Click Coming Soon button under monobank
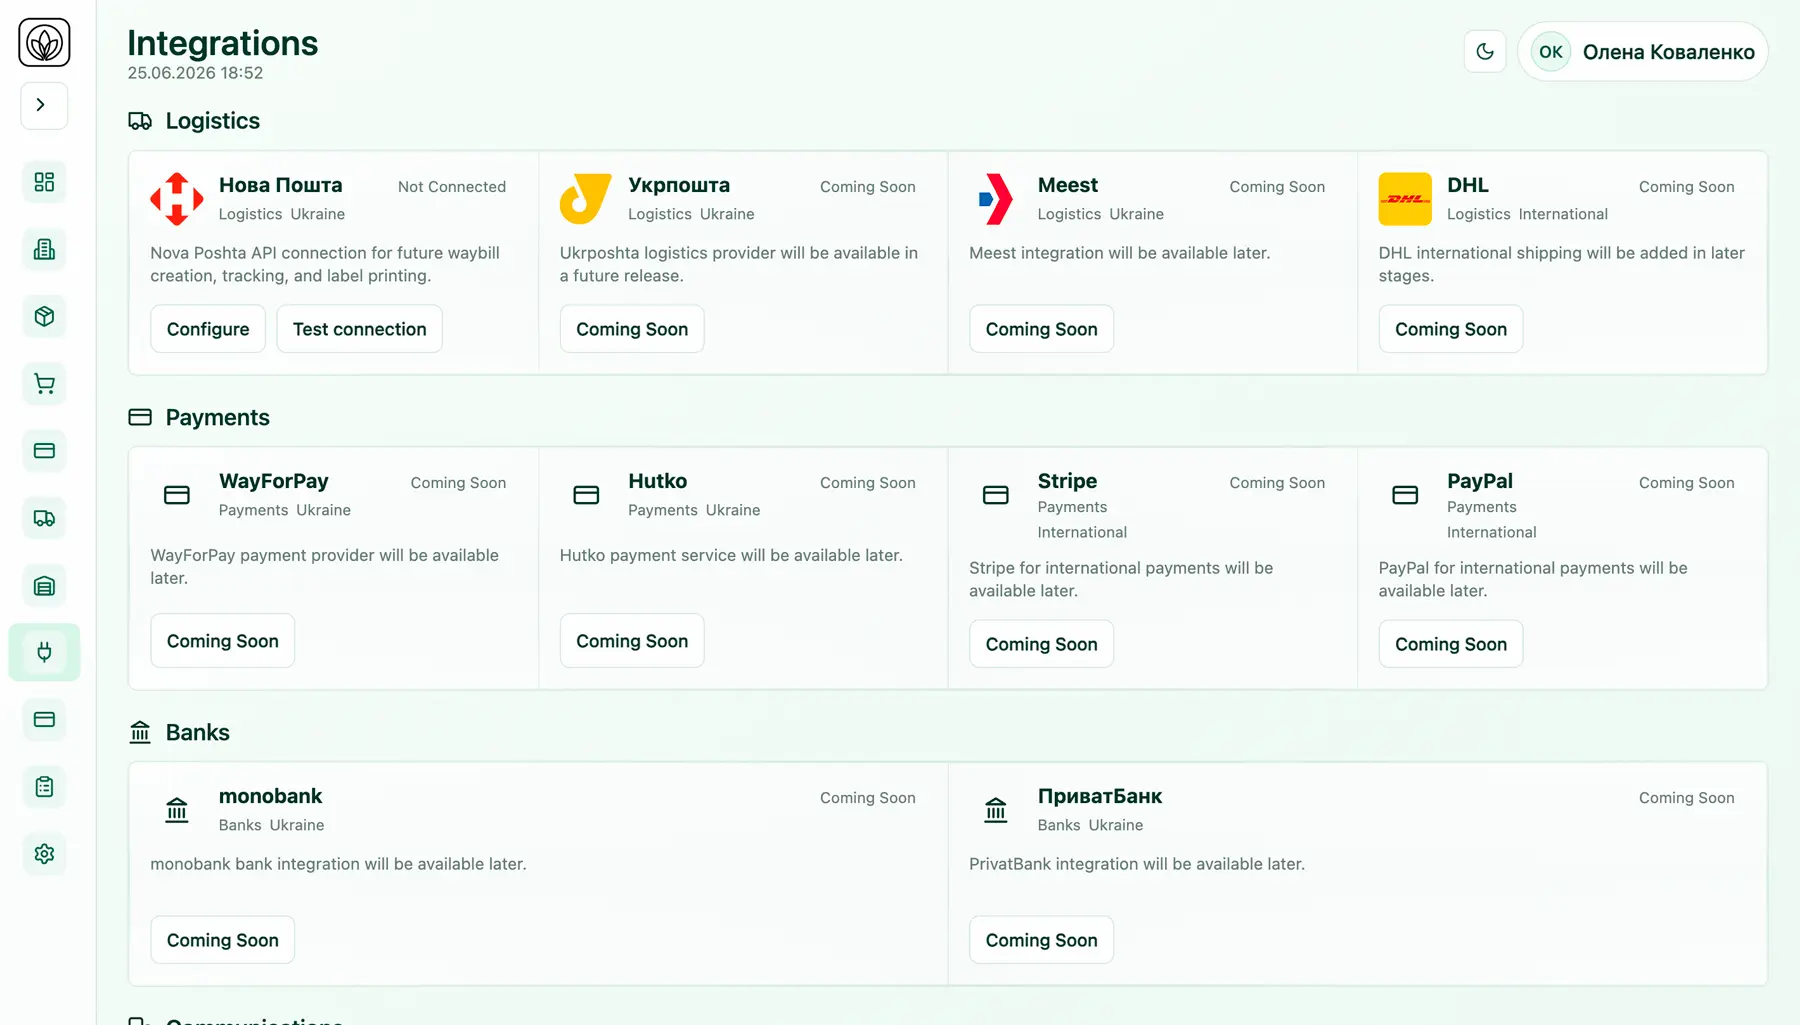1800x1025 pixels. coord(223,940)
